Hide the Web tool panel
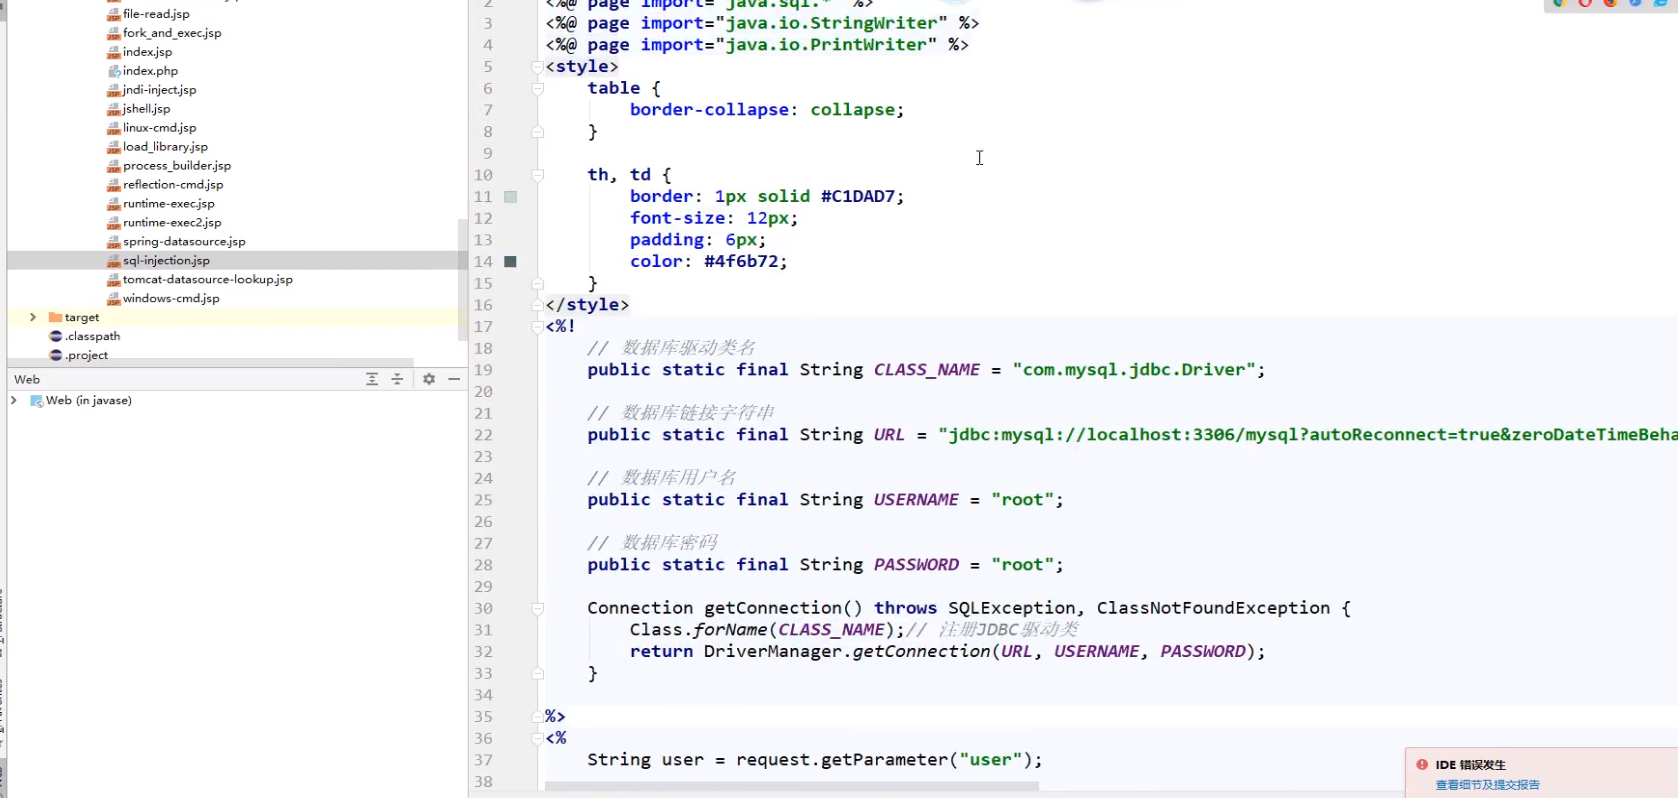Image resolution: width=1678 pixels, height=798 pixels. click(x=454, y=379)
